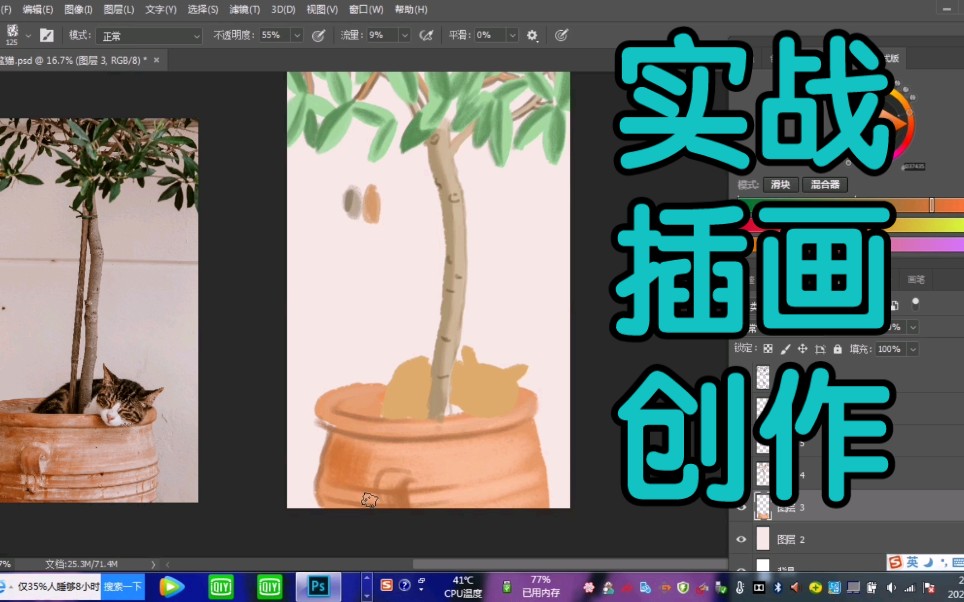Click the Photoshop icon in the taskbar
This screenshot has height=602, width=964.
(318, 584)
